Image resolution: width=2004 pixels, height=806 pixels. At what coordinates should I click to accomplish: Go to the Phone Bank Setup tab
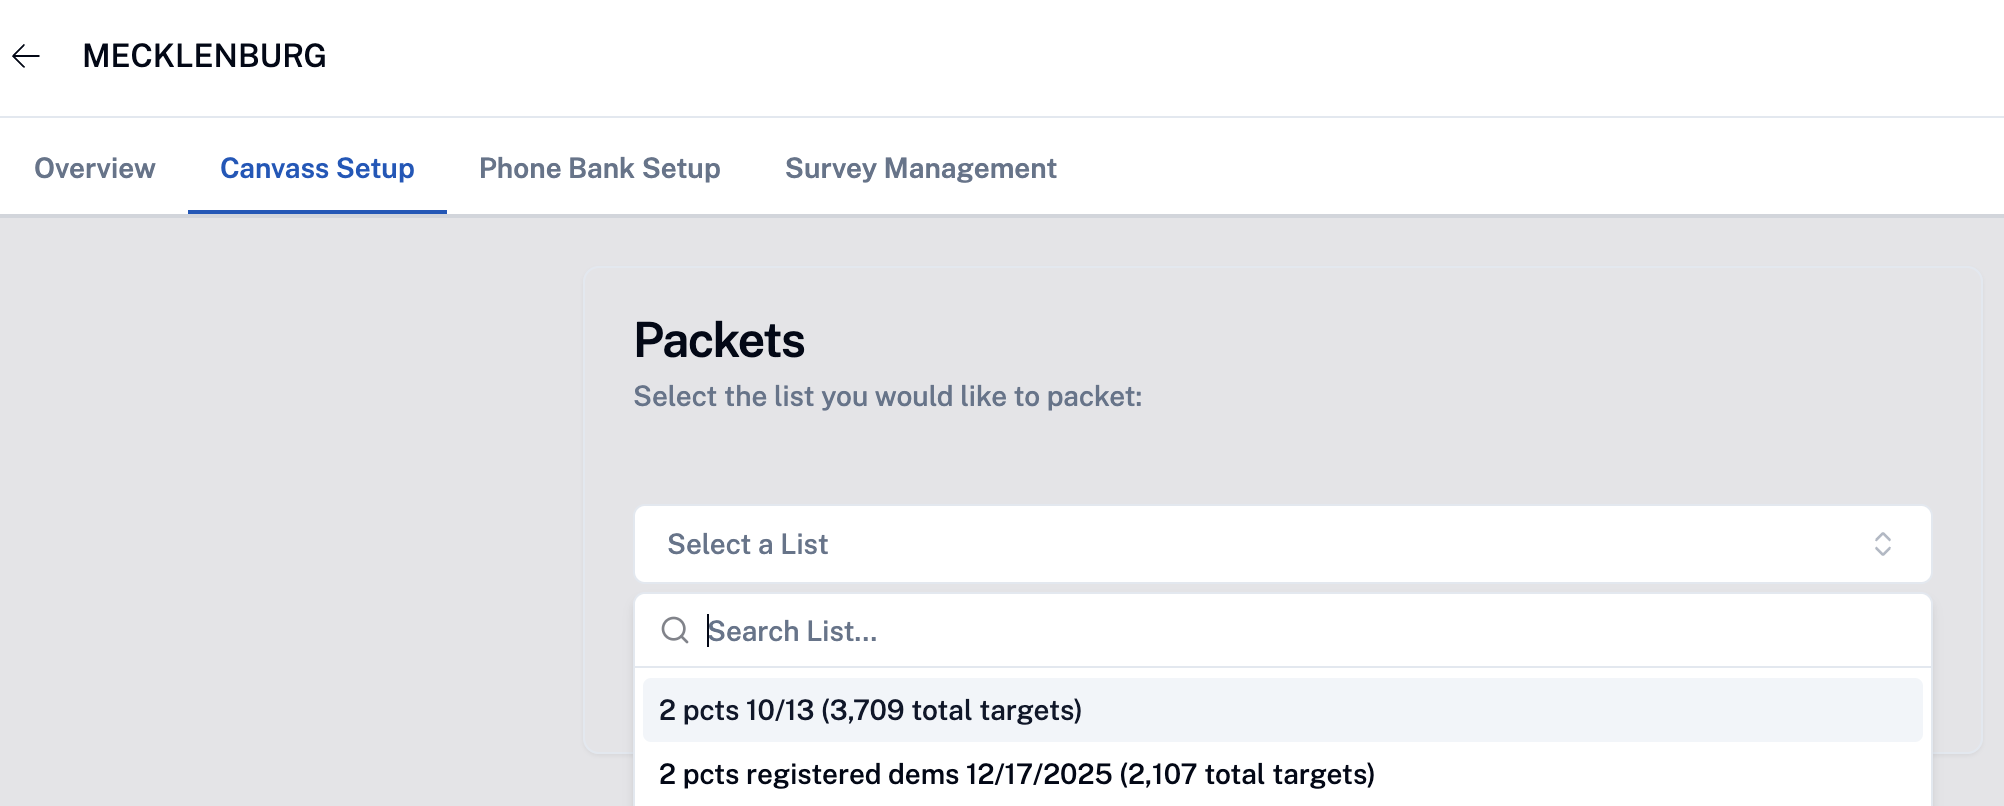point(600,168)
